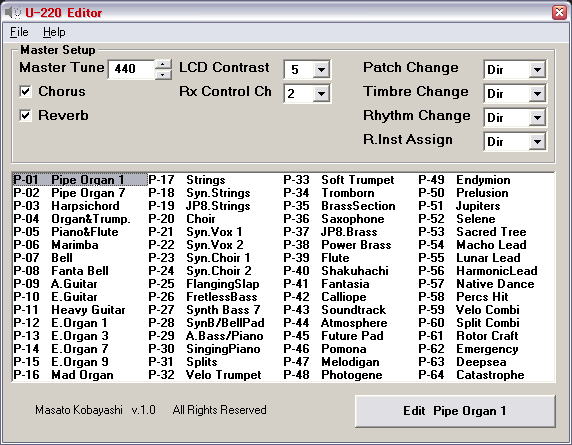Screen dimensions: 572x445
Task: Select patch P-25 FlangingSlap
Action: 215,284
